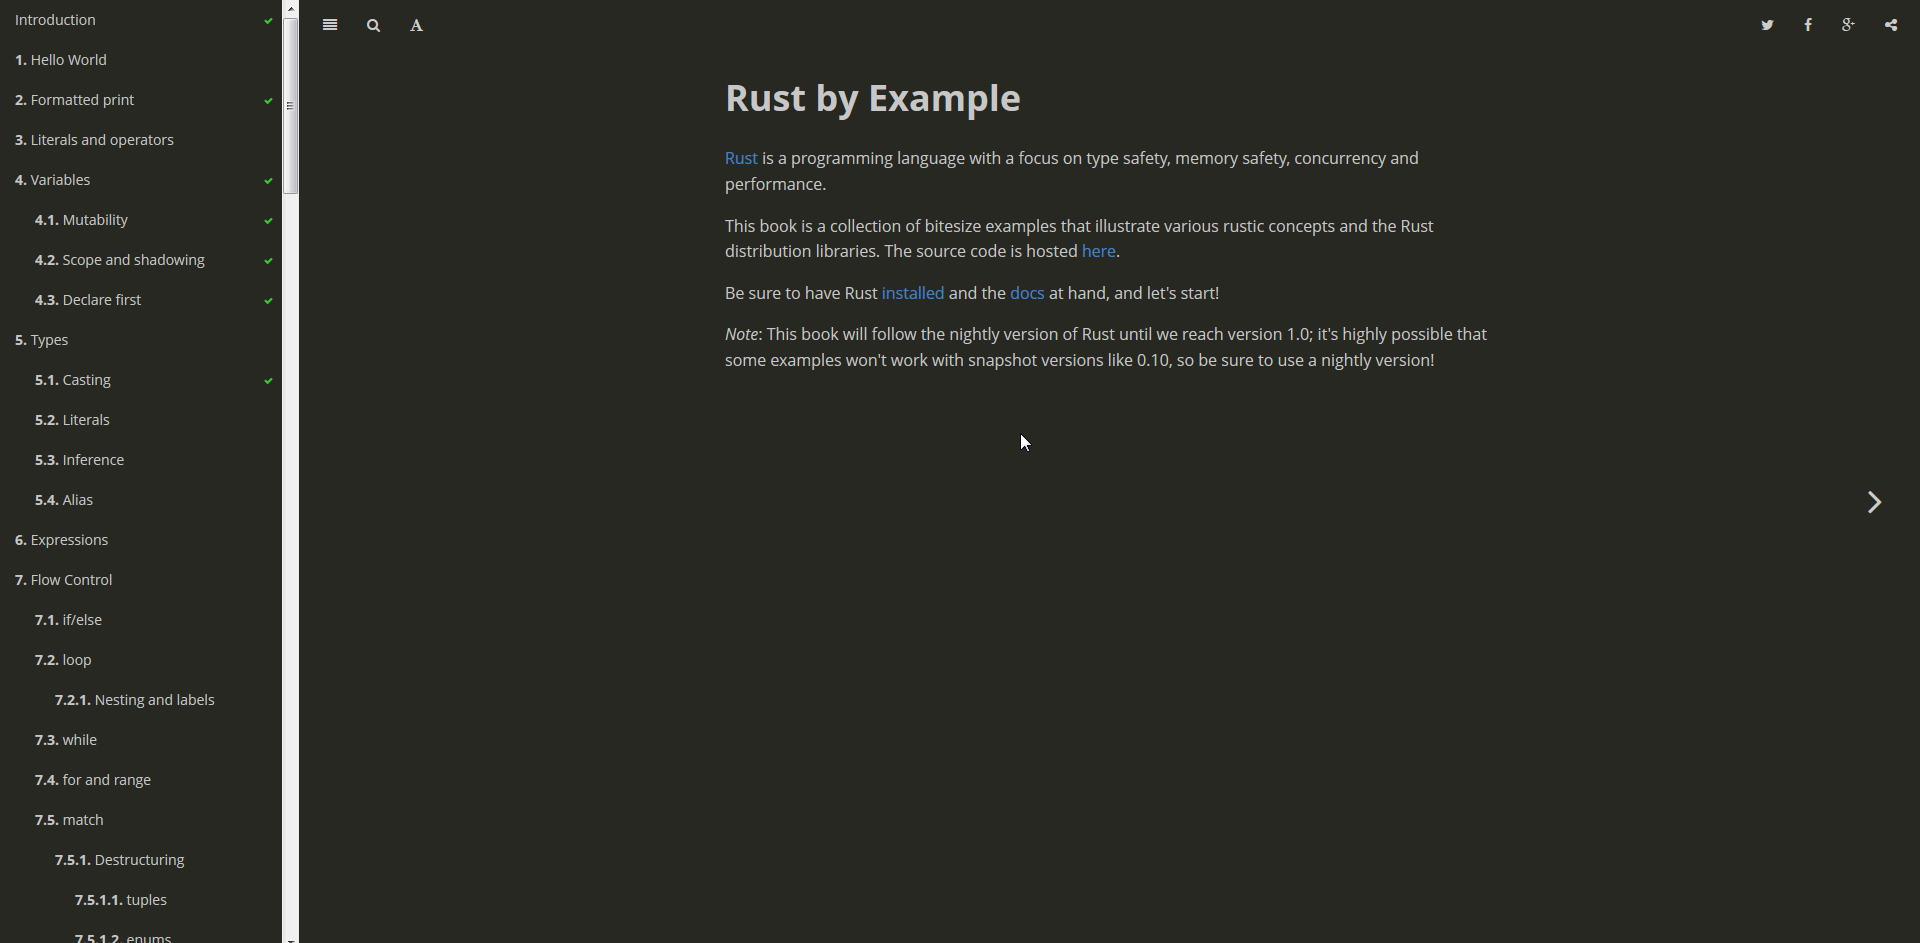
Task: Click green checkmark beside Scope and shadowing
Action: (x=268, y=261)
